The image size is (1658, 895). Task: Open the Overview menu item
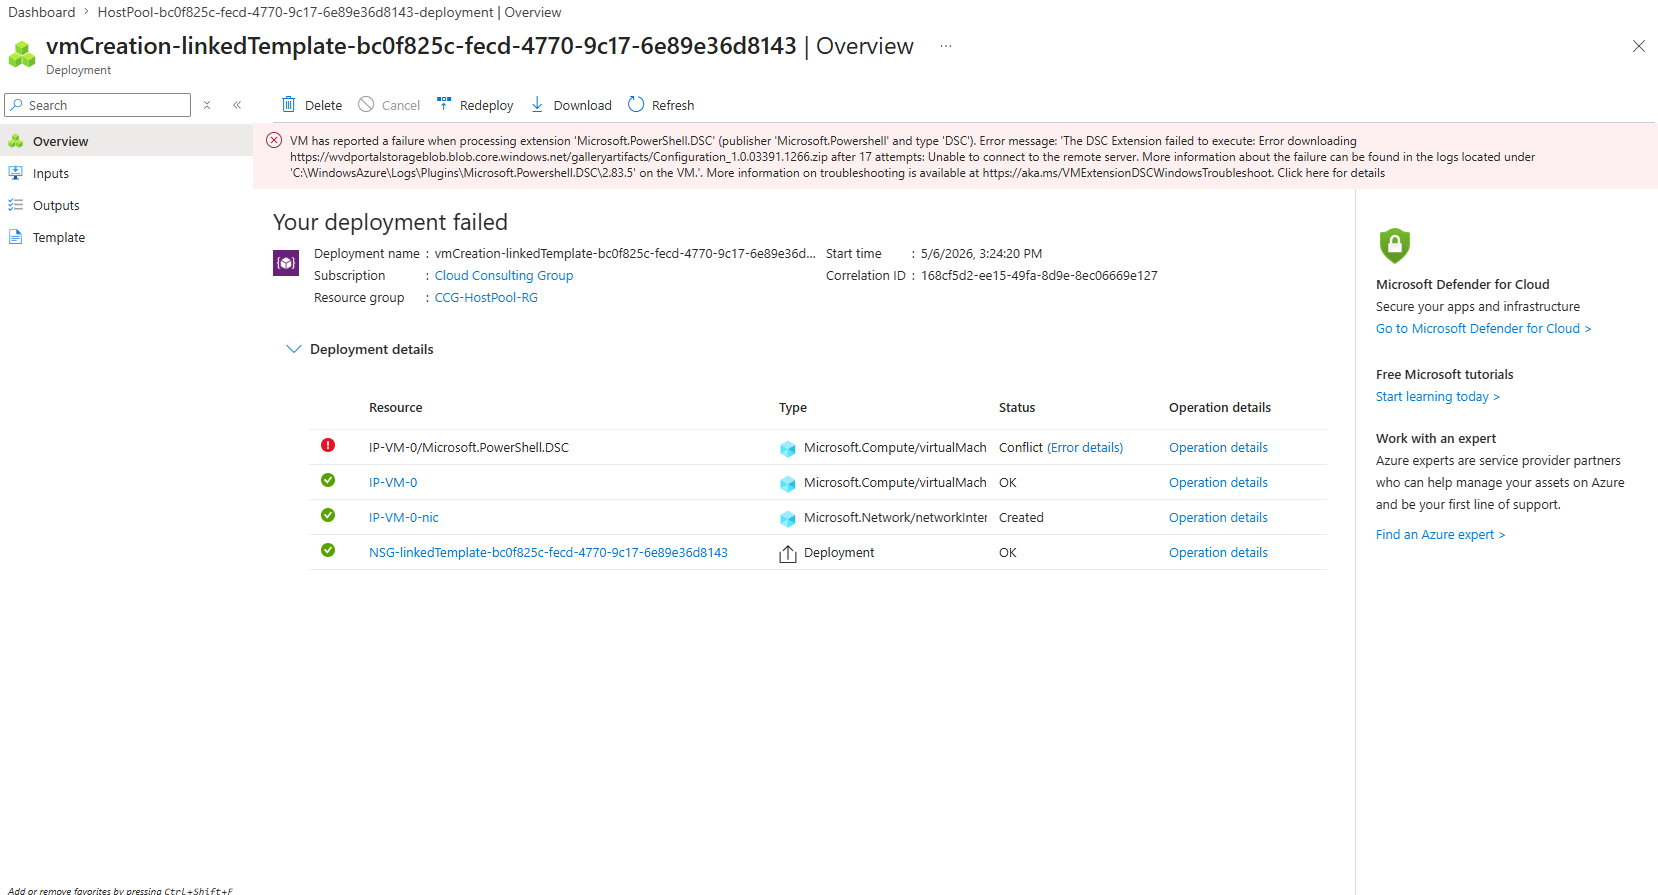pyautogui.click(x=126, y=141)
